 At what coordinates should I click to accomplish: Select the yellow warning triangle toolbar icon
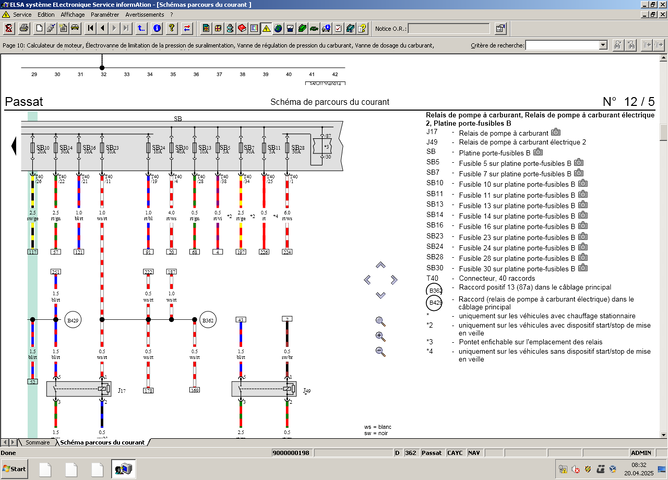pyautogui.click(x=266, y=28)
